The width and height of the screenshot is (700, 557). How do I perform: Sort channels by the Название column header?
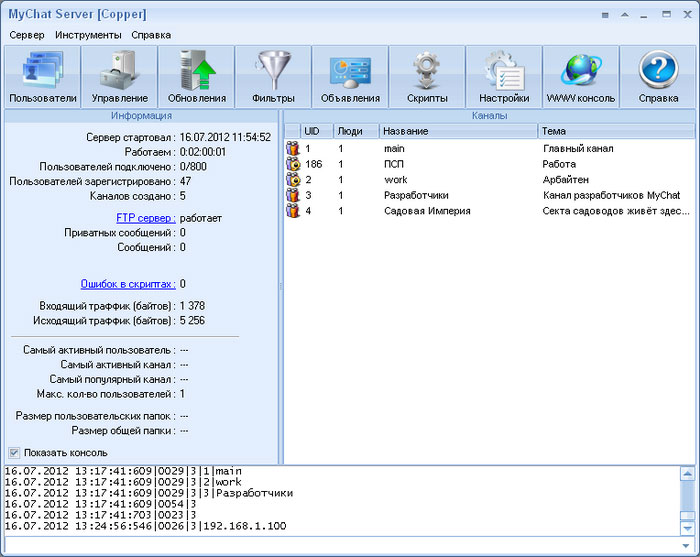(458, 131)
